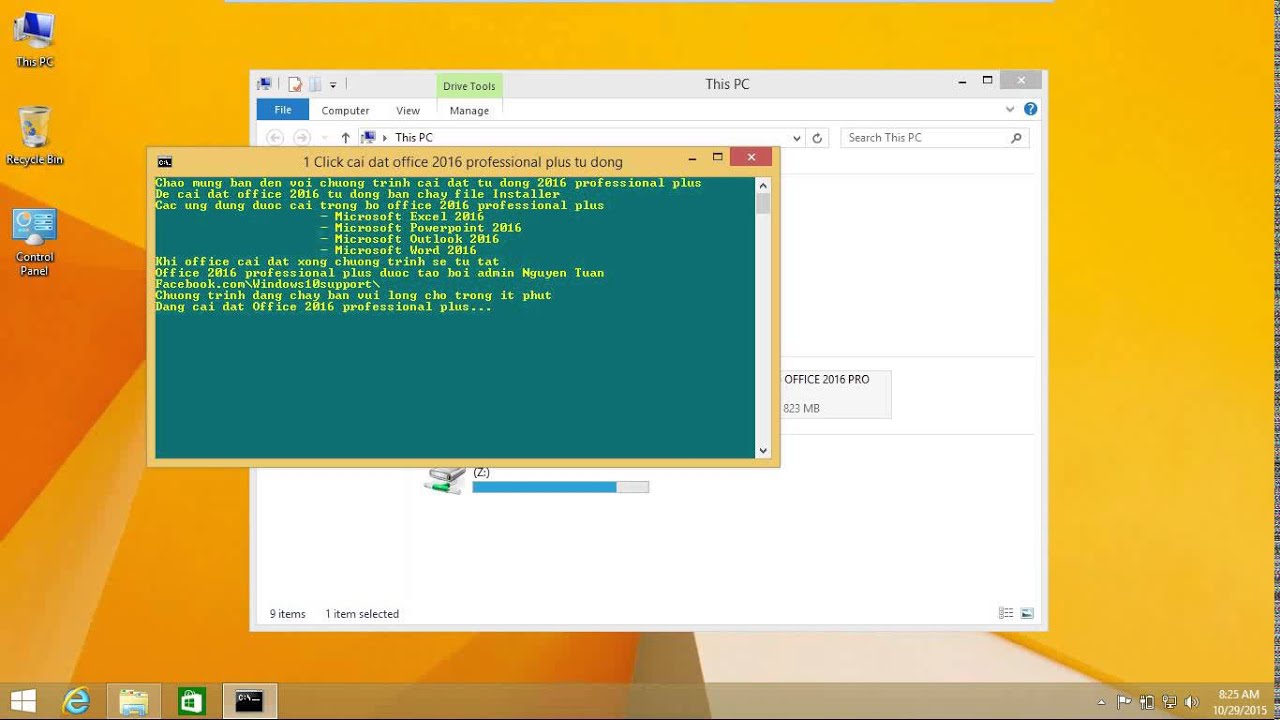Open This PC desktop icon

[34, 38]
